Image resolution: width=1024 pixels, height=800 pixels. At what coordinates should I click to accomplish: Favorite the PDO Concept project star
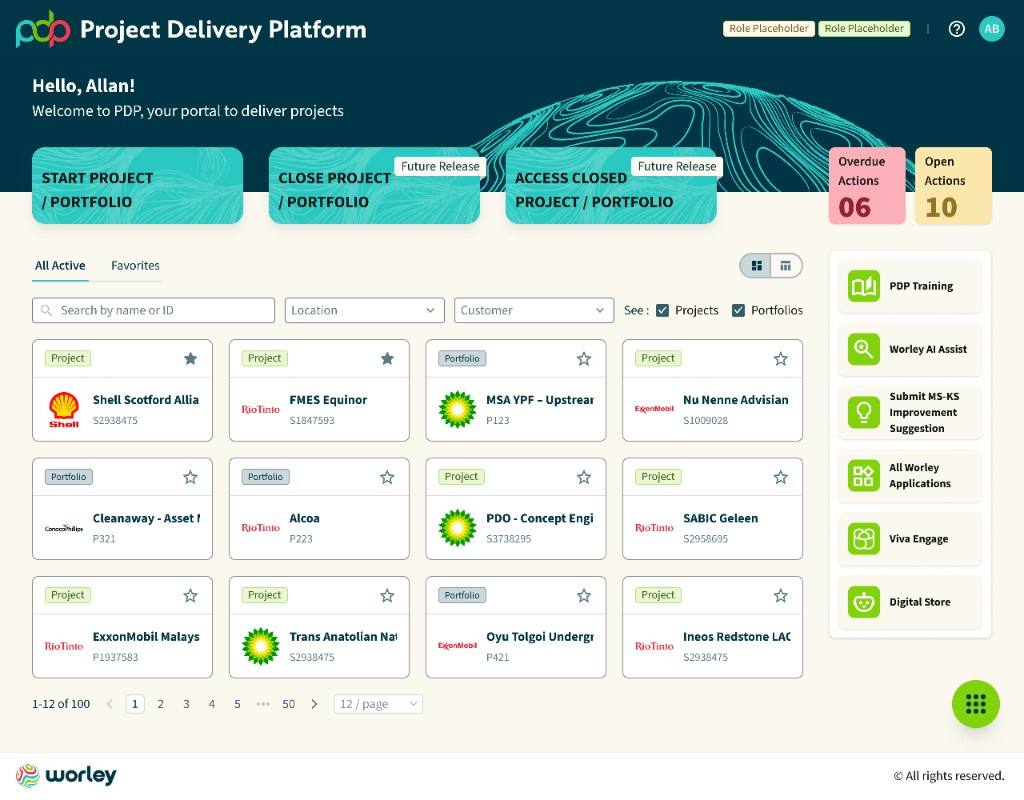pyautogui.click(x=584, y=477)
